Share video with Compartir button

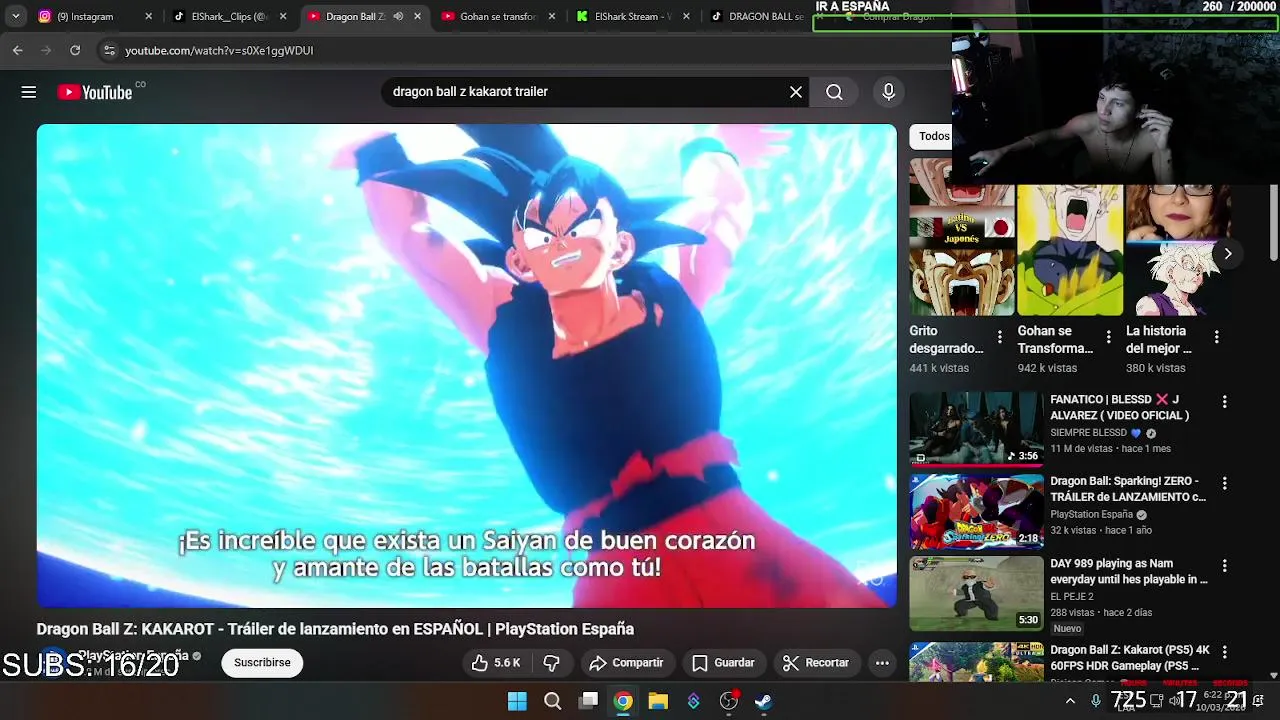click(x=626, y=663)
